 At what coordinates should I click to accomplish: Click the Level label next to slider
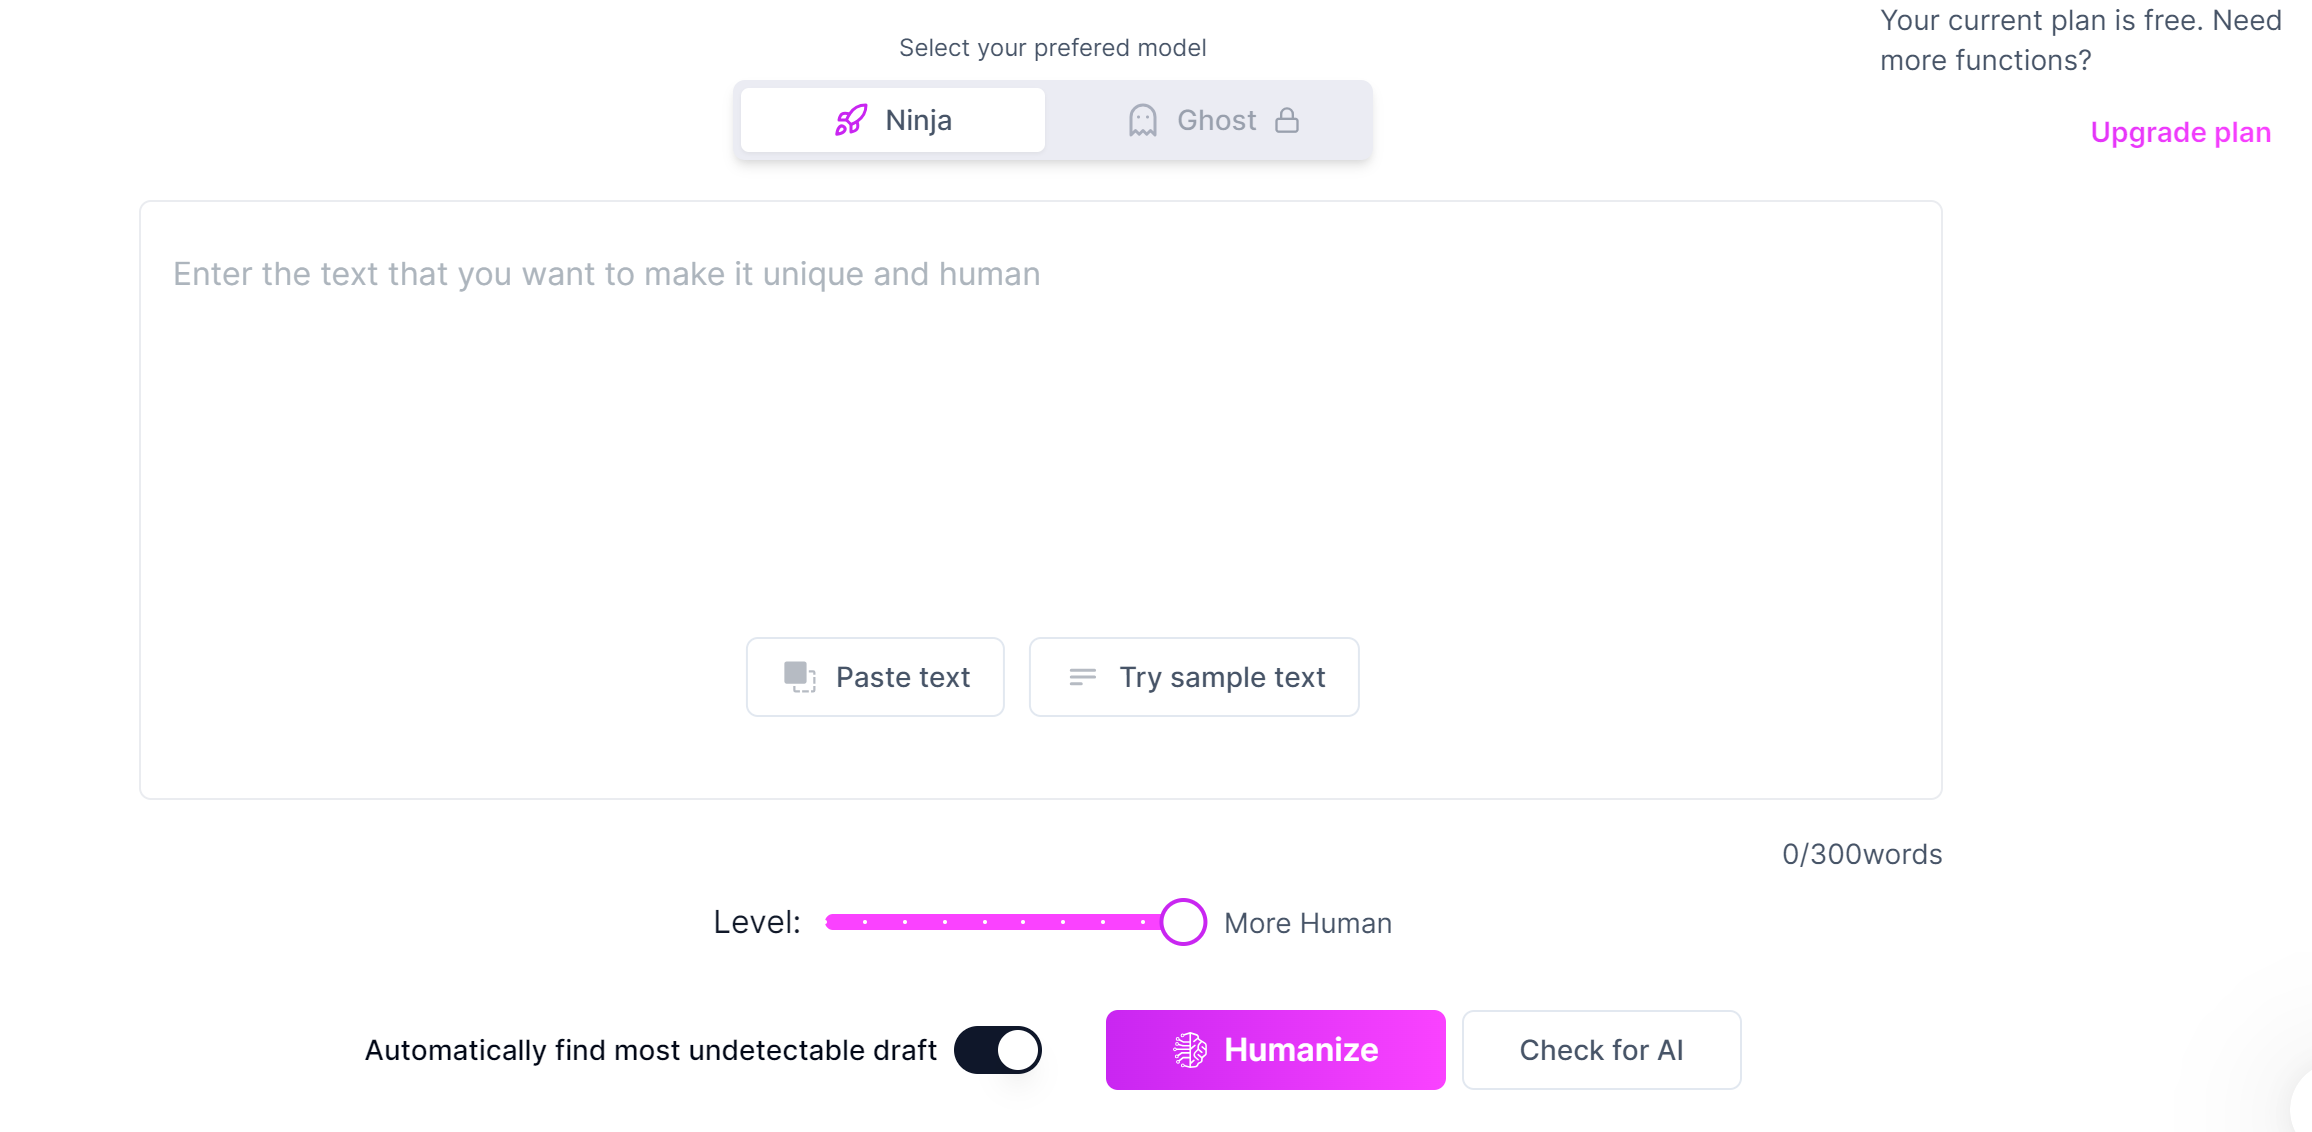[x=757, y=921]
